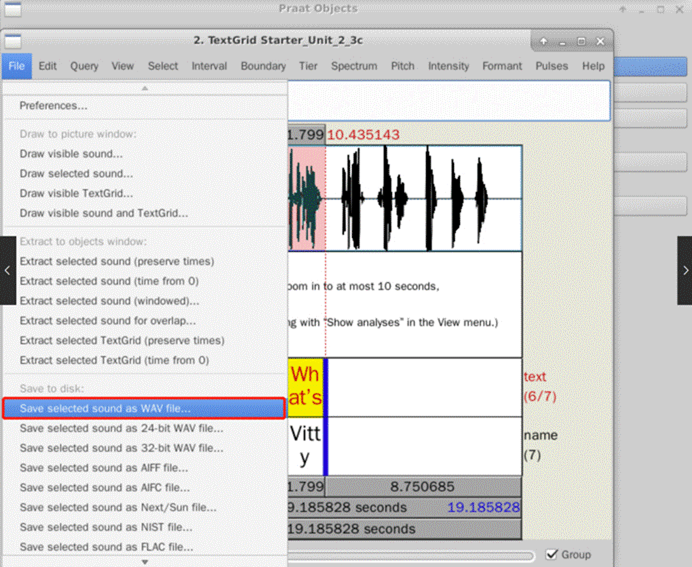The height and width of the screenshot is (567, 692).
Task: Click the shade-up arrow of TextGrid window
Action: [x=544, y=41]
